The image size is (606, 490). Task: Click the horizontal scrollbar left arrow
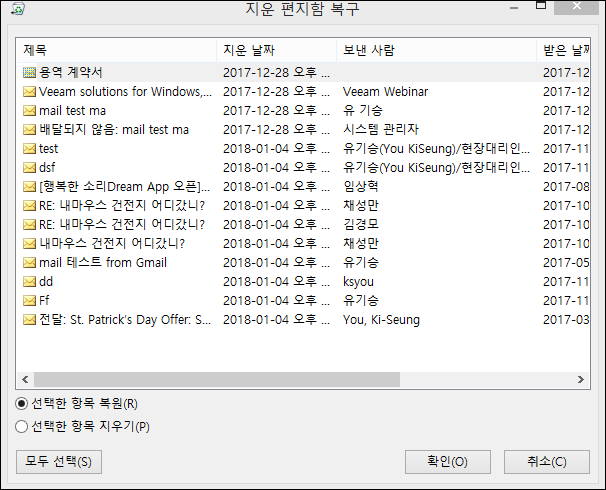tap(25, 379)
